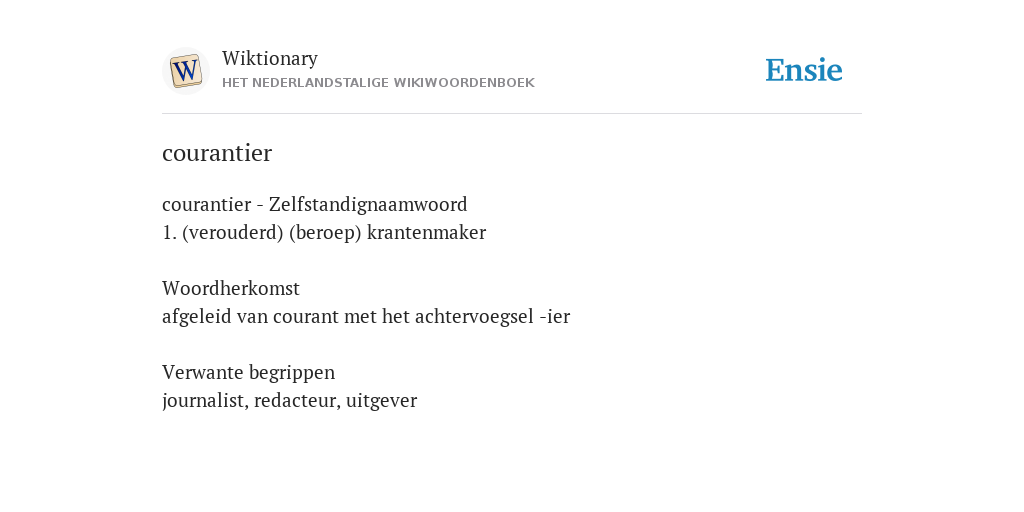Image resolution: width=1024 pixels, height=512 pixels.
Task: Select the '(beroep)' label
Action: coord(325,232)
